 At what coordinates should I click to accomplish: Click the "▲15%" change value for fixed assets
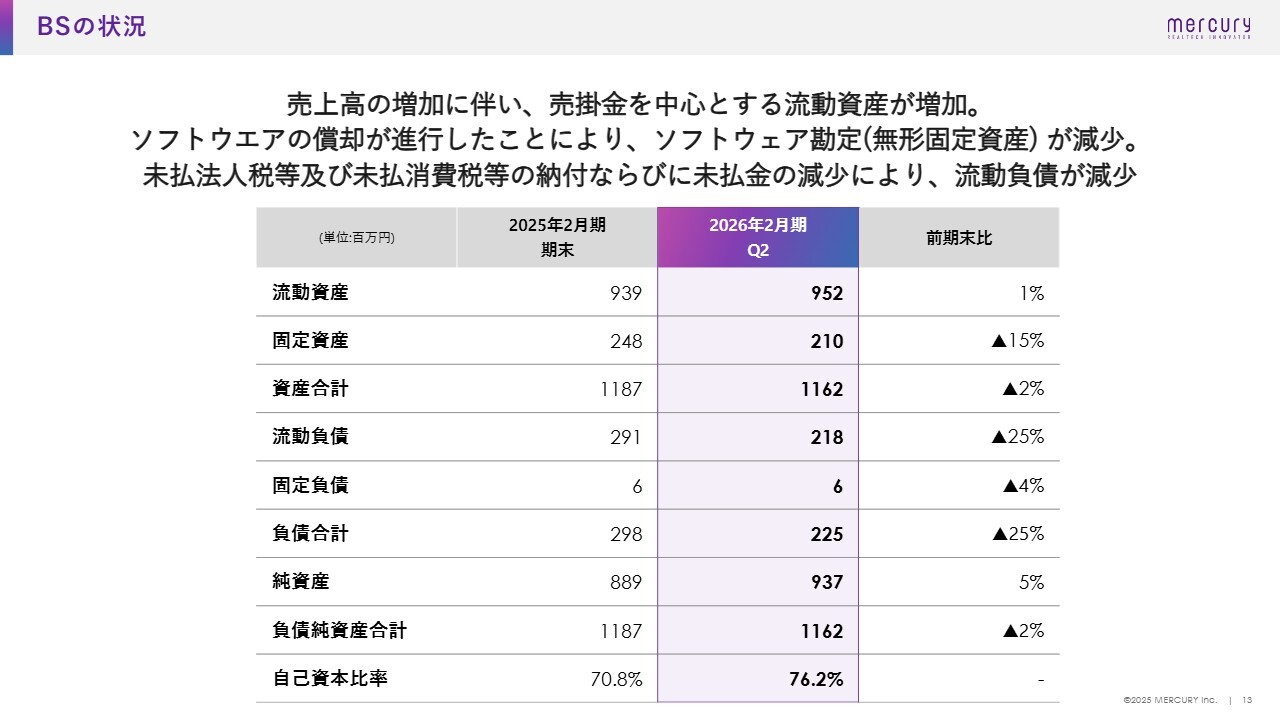point(1017,341)
